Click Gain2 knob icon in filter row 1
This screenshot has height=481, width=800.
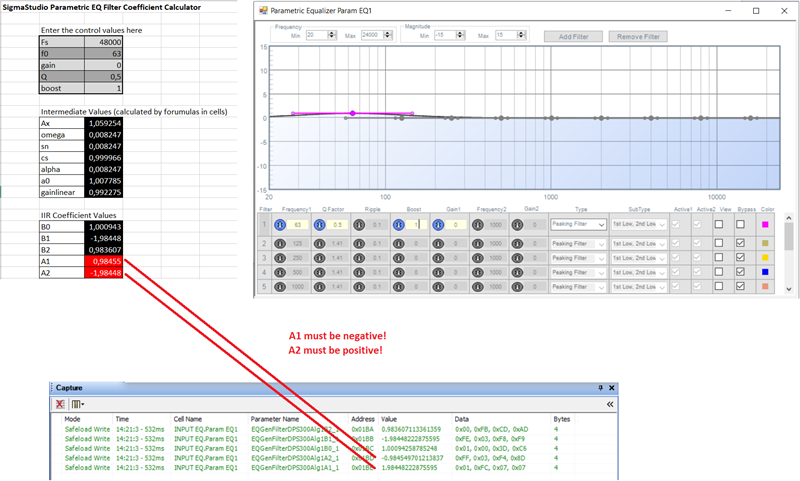517,224
